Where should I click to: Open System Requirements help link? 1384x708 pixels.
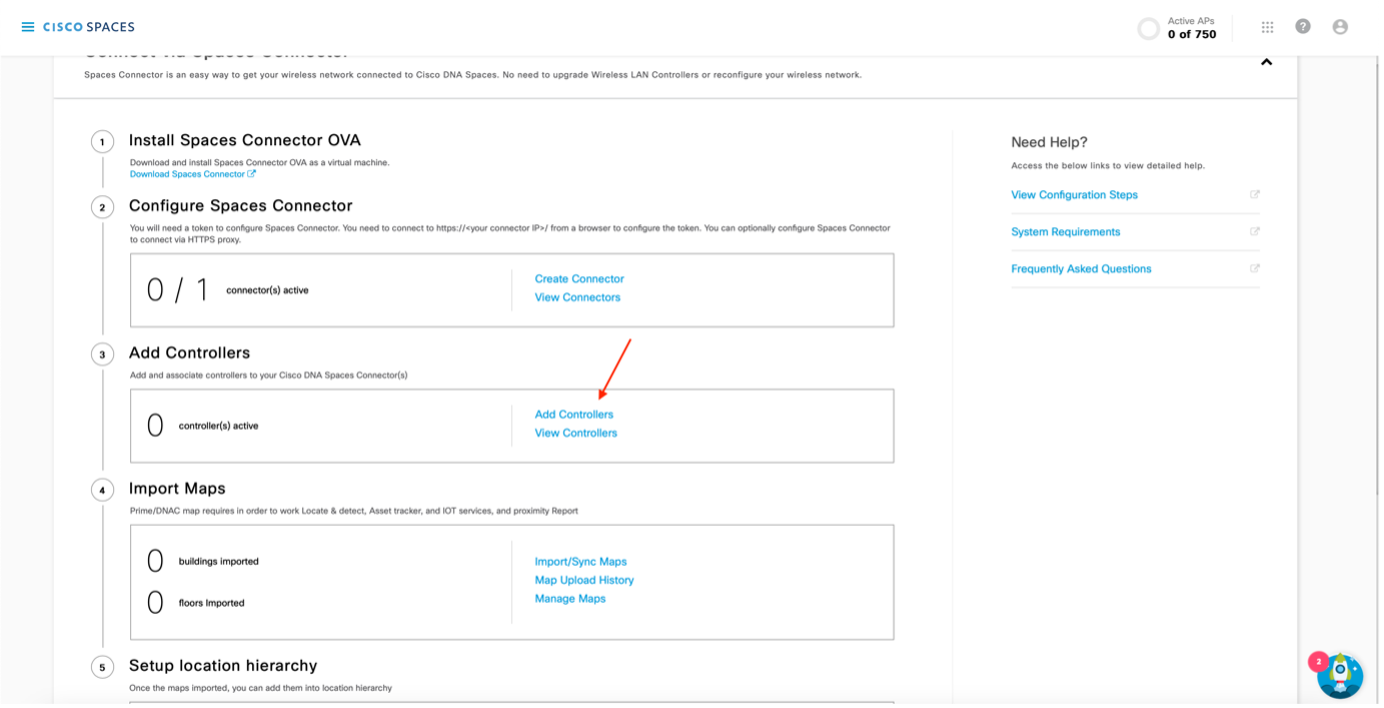1065,232
